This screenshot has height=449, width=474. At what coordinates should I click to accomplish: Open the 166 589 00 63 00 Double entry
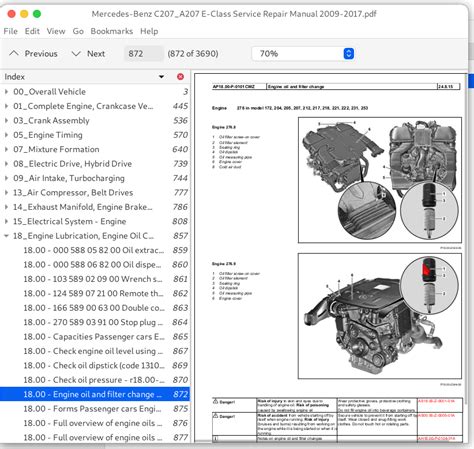tap(95, 308)
